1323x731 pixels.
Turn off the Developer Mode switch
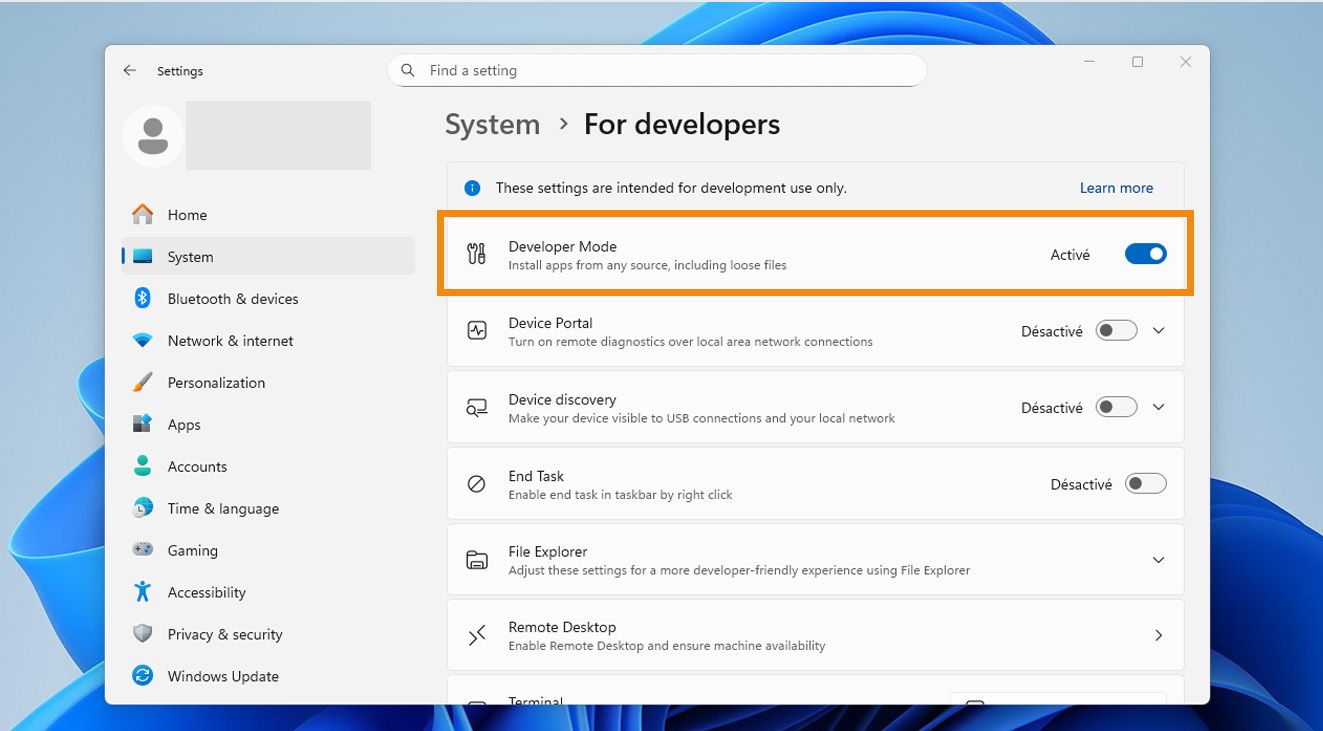point(1146,254)
